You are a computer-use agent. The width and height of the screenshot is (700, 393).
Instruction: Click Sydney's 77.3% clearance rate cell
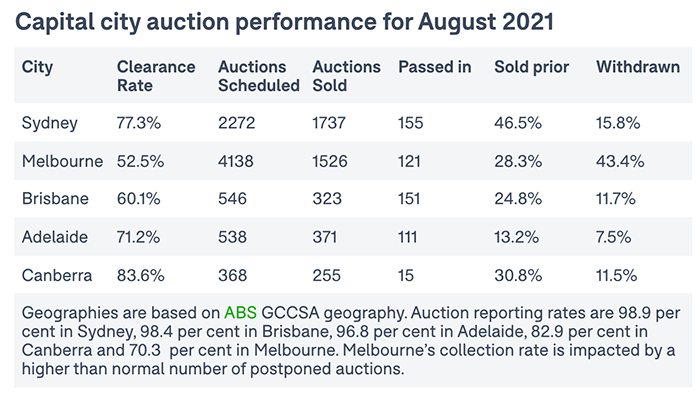click(x=139, y=123)
